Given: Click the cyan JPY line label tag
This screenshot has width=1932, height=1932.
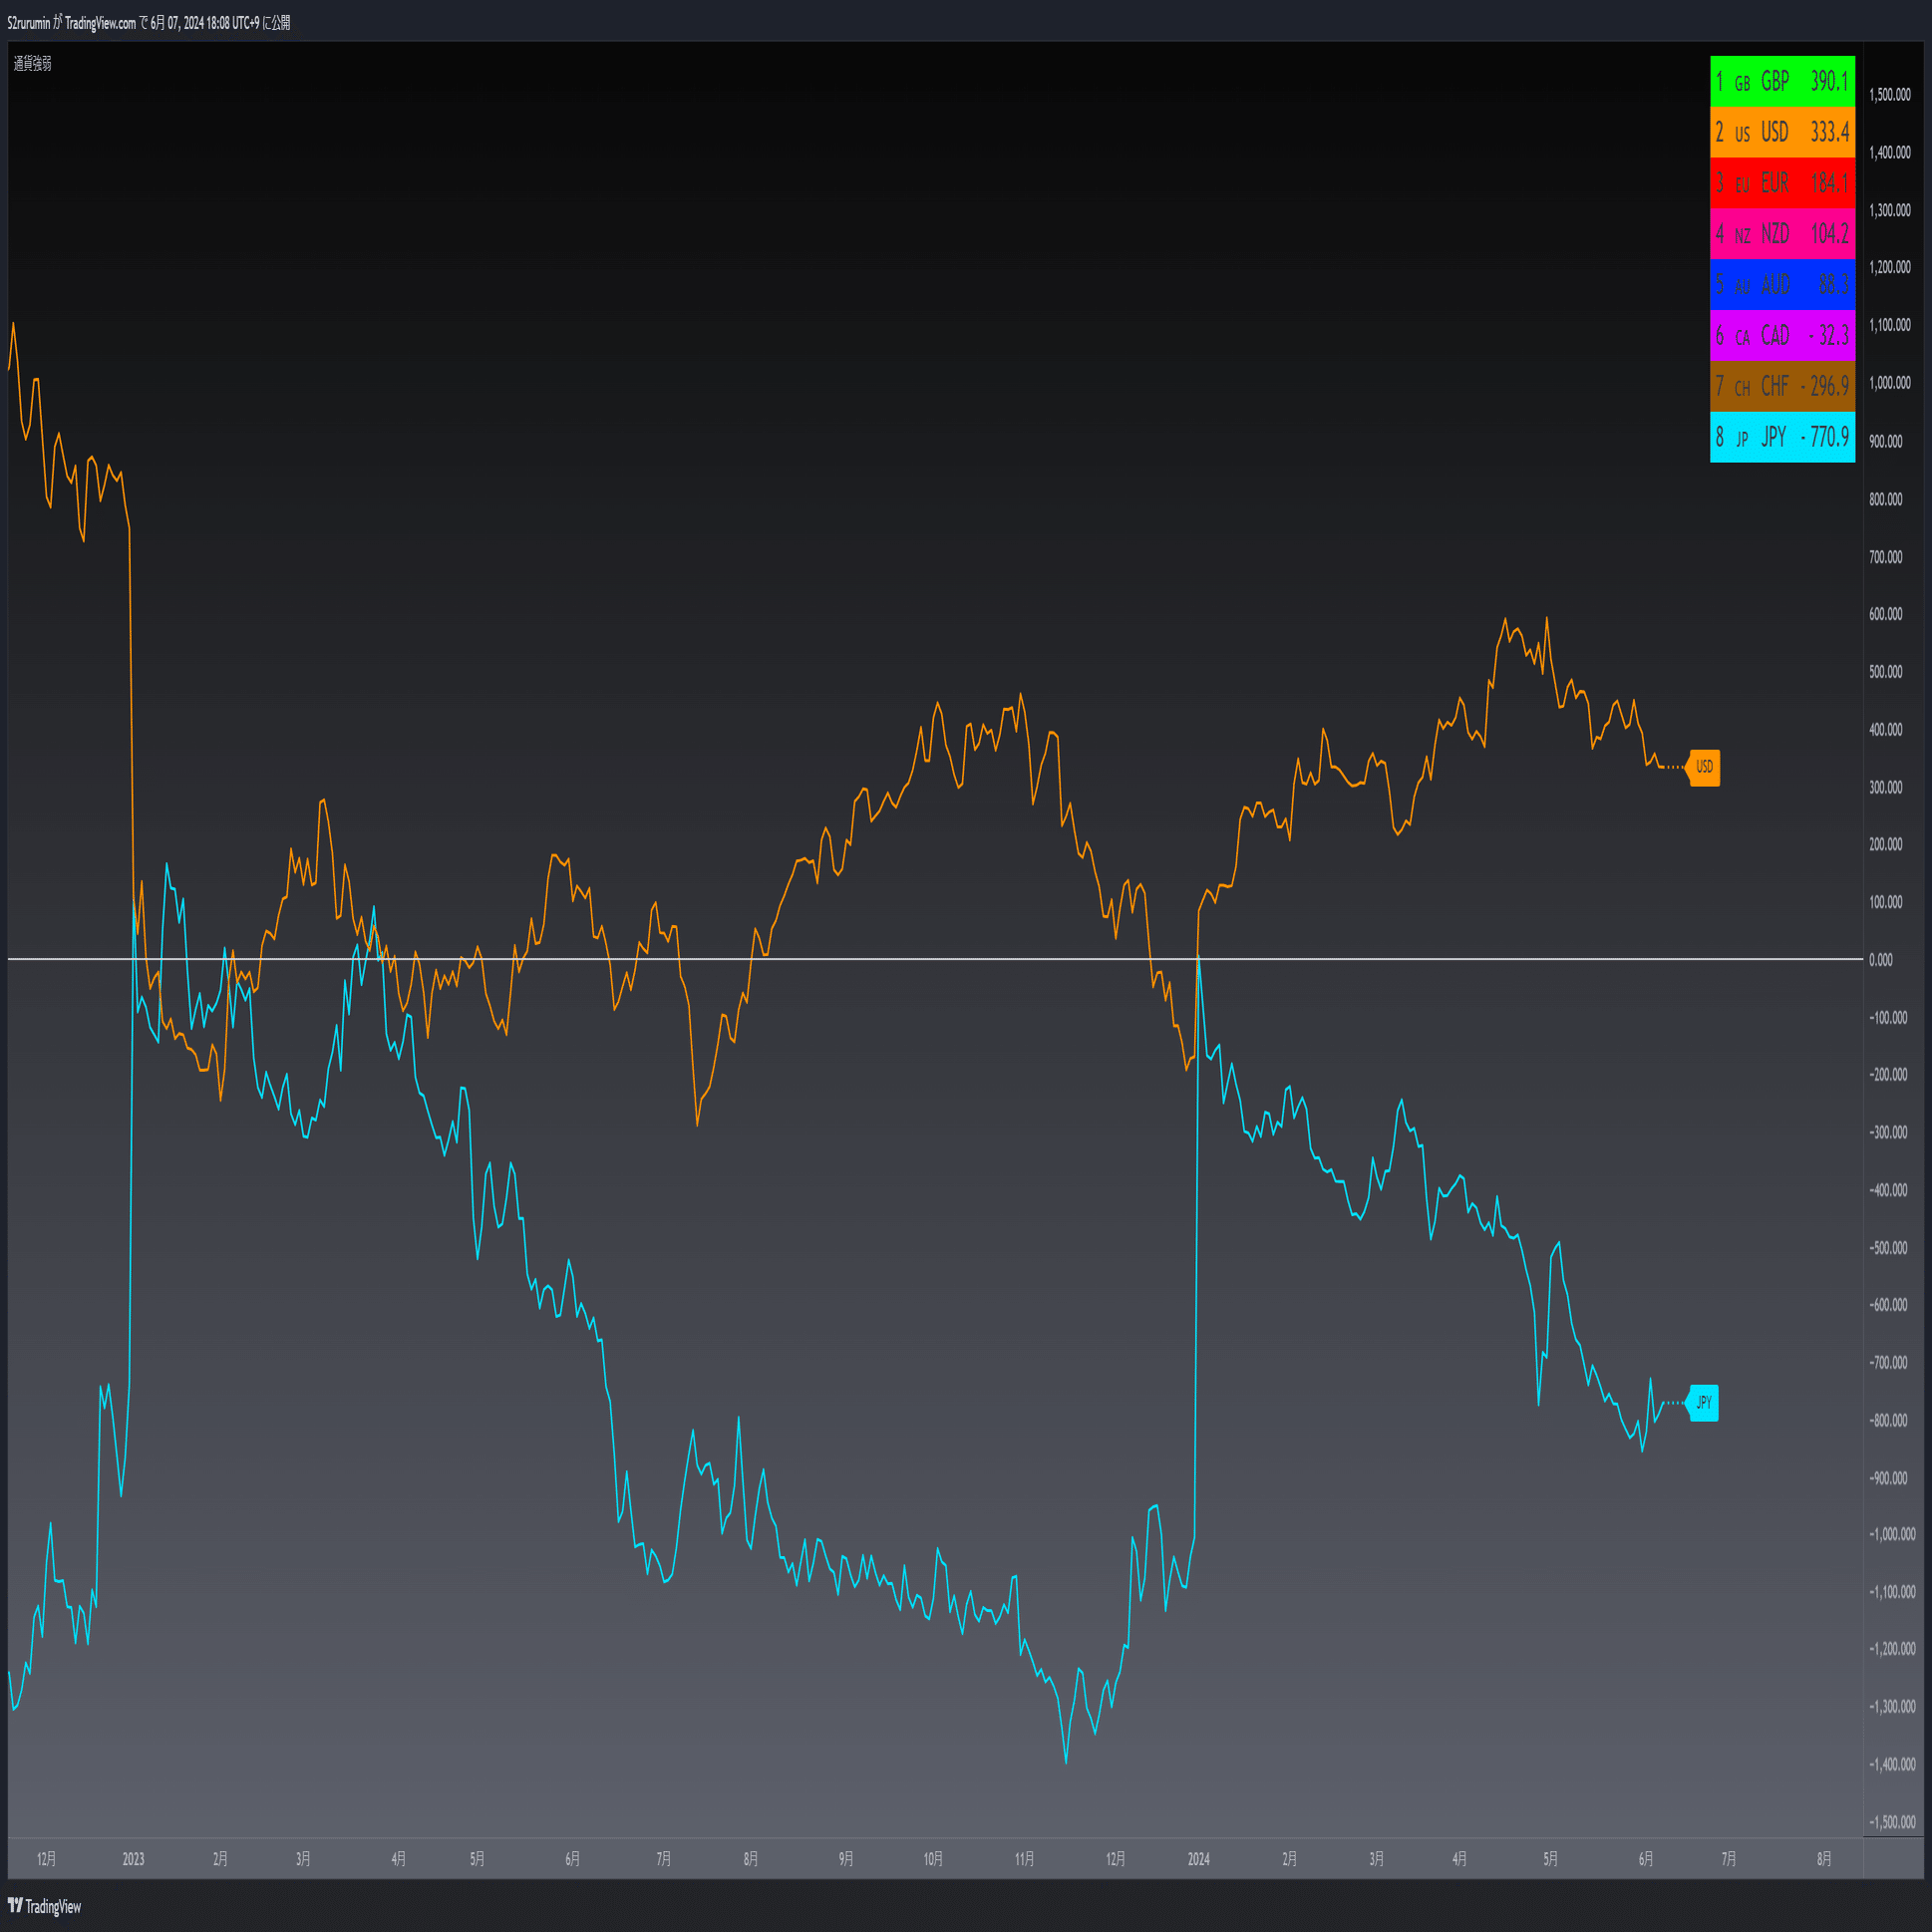Looking at the screenshot, I should 1703,1402.
